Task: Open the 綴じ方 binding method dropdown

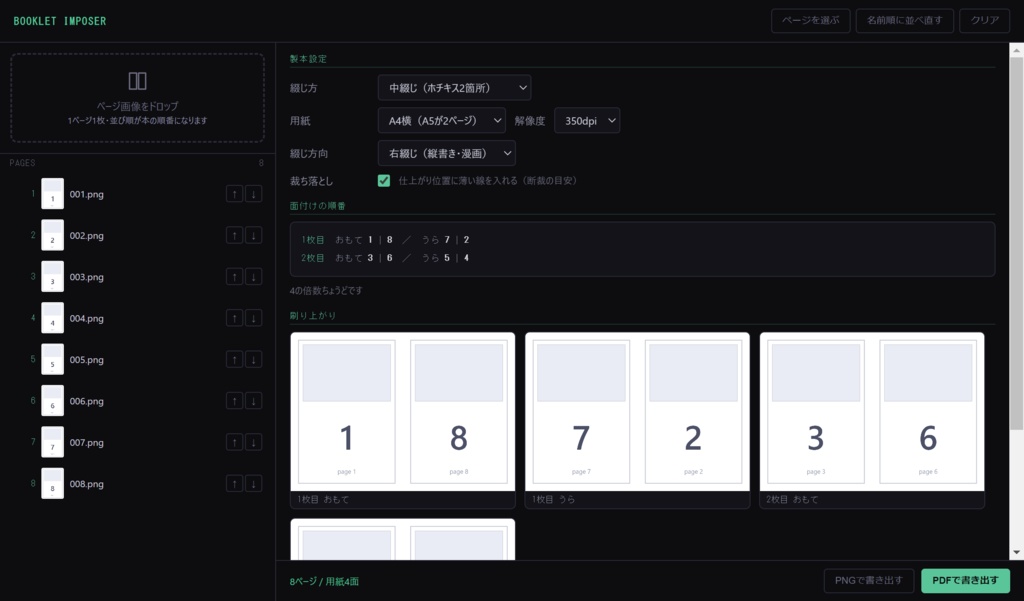Action: 455,88
